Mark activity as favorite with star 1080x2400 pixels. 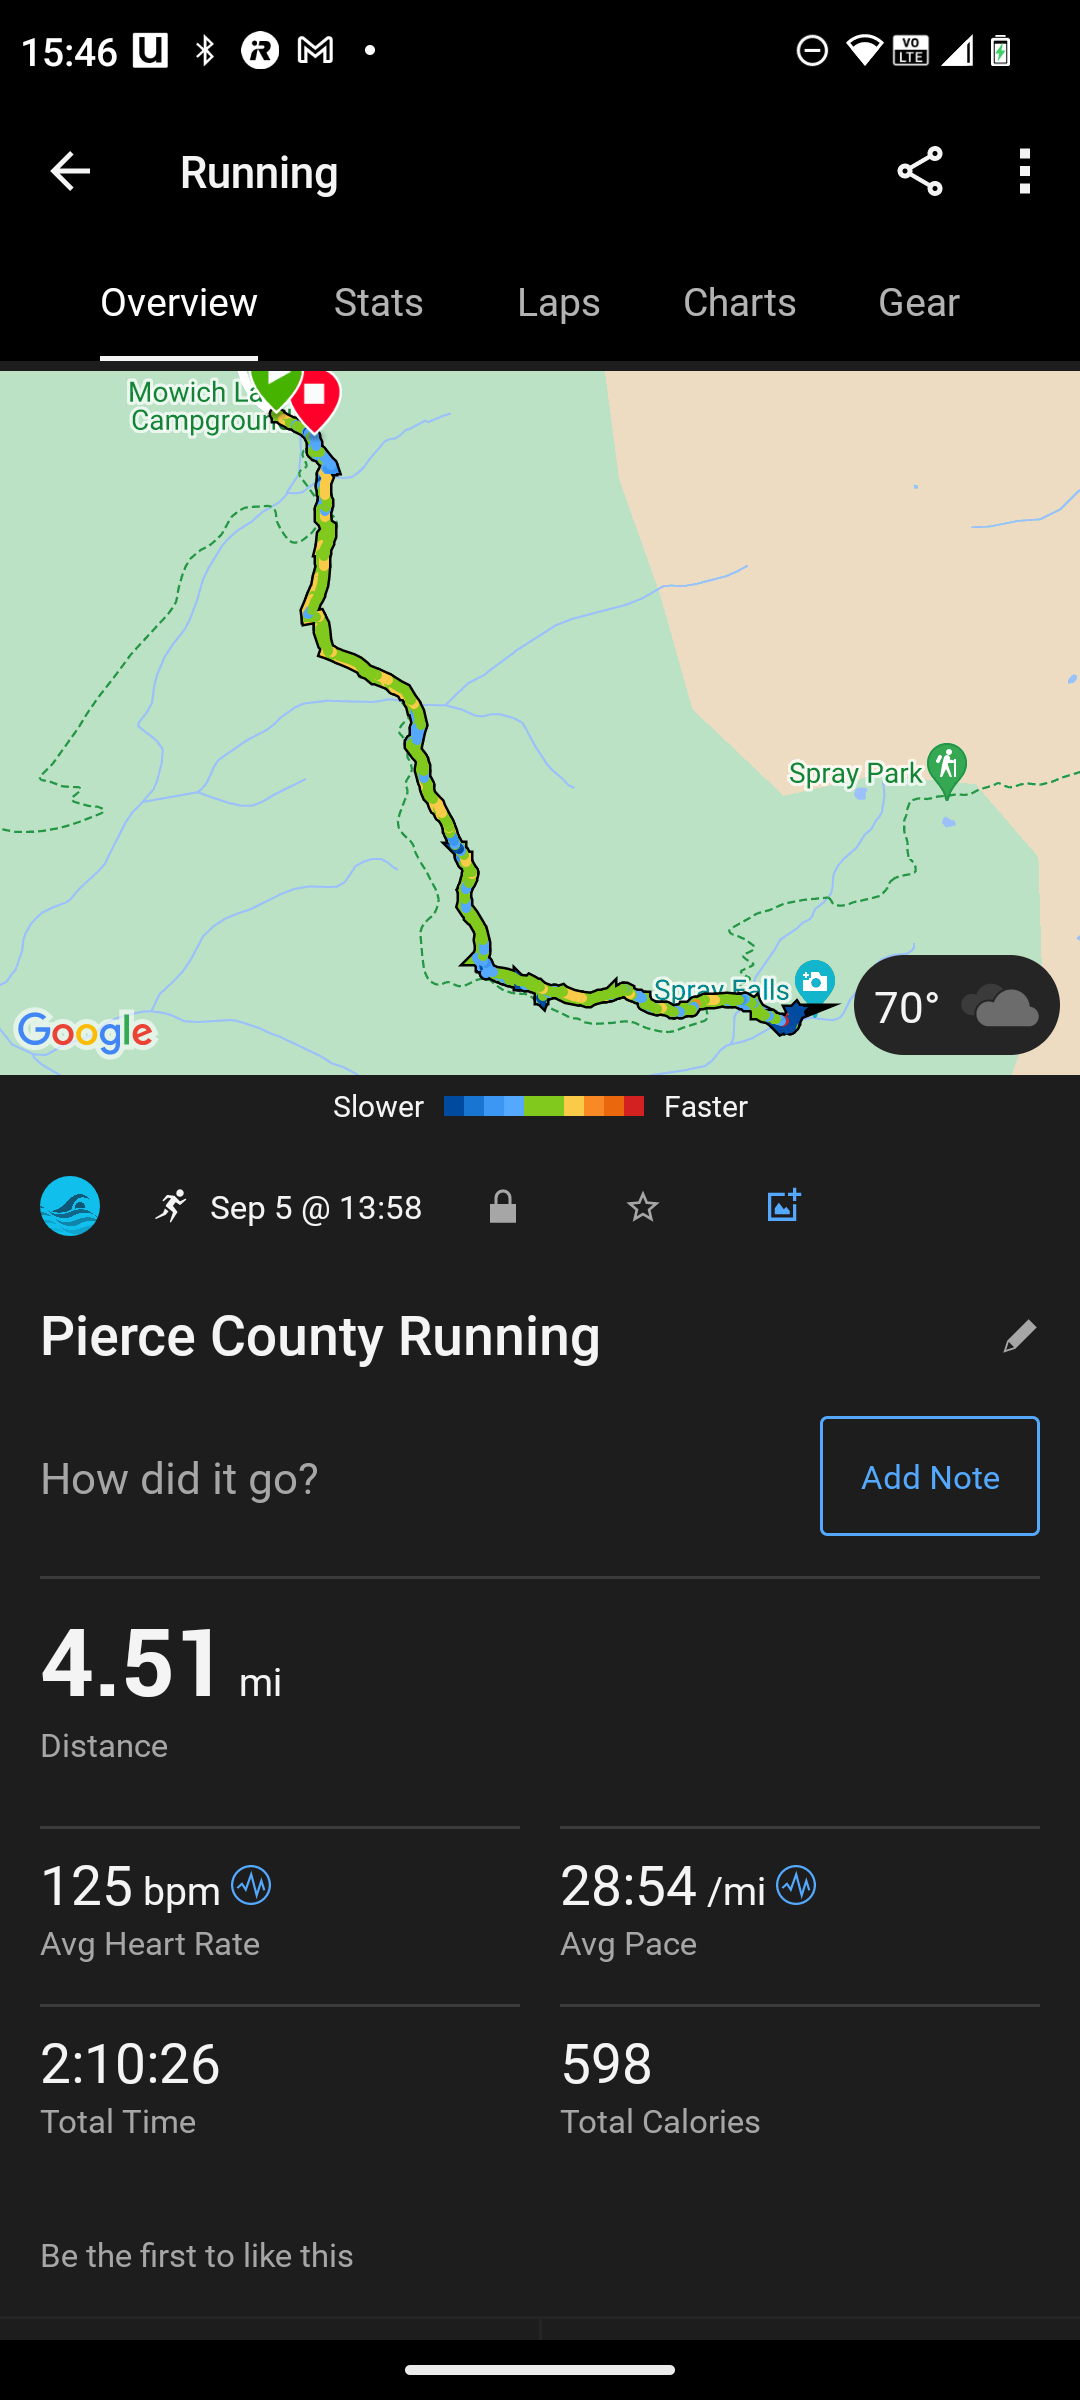tap(642, 1207)
